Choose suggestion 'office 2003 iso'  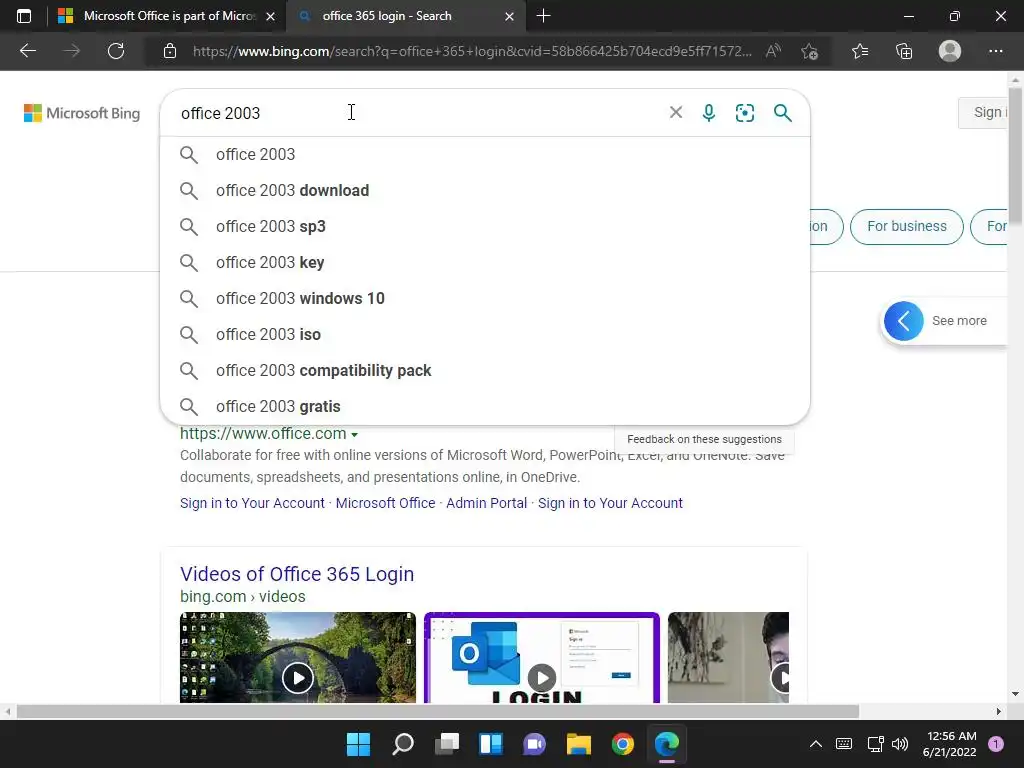click(485, 334)
